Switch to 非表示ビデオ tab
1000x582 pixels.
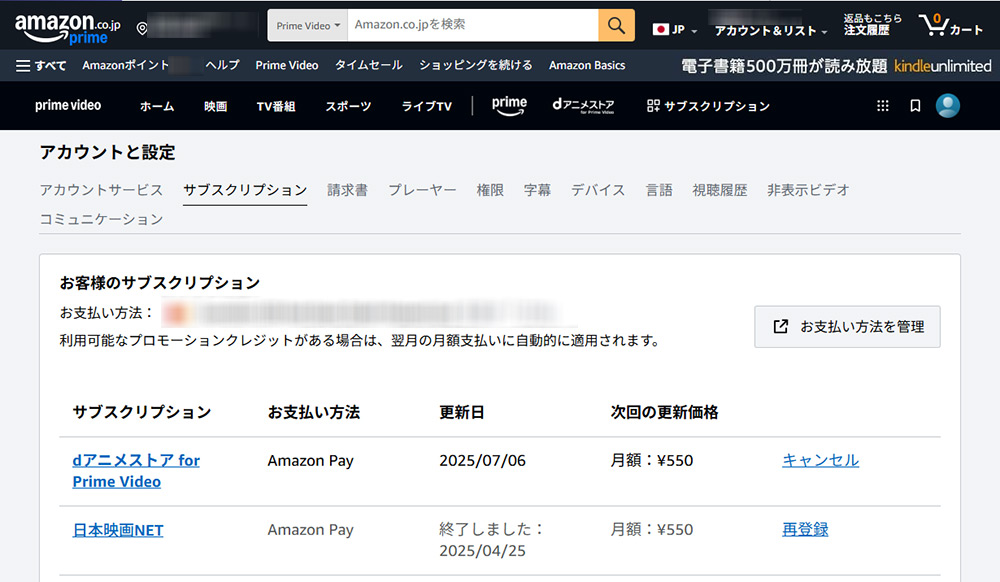808,190
